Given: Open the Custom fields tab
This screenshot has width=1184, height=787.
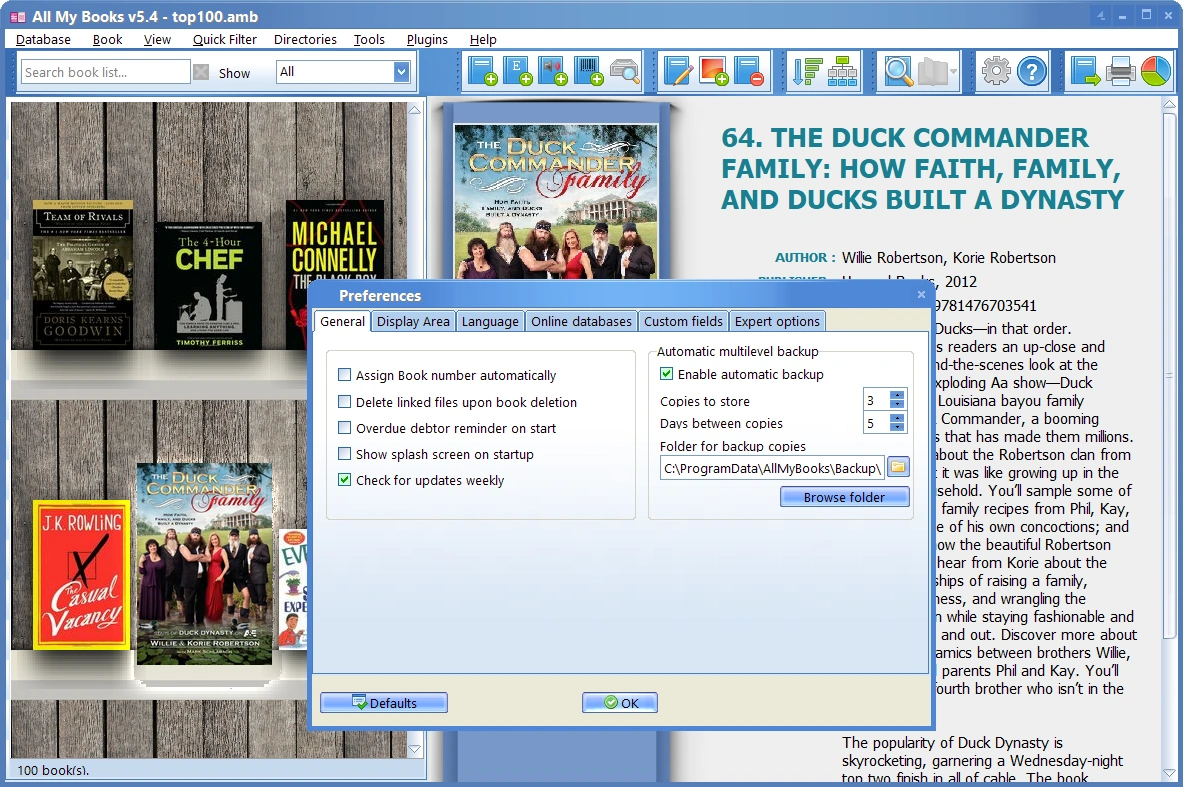Looking at the screenshot, I should (683, 321).
